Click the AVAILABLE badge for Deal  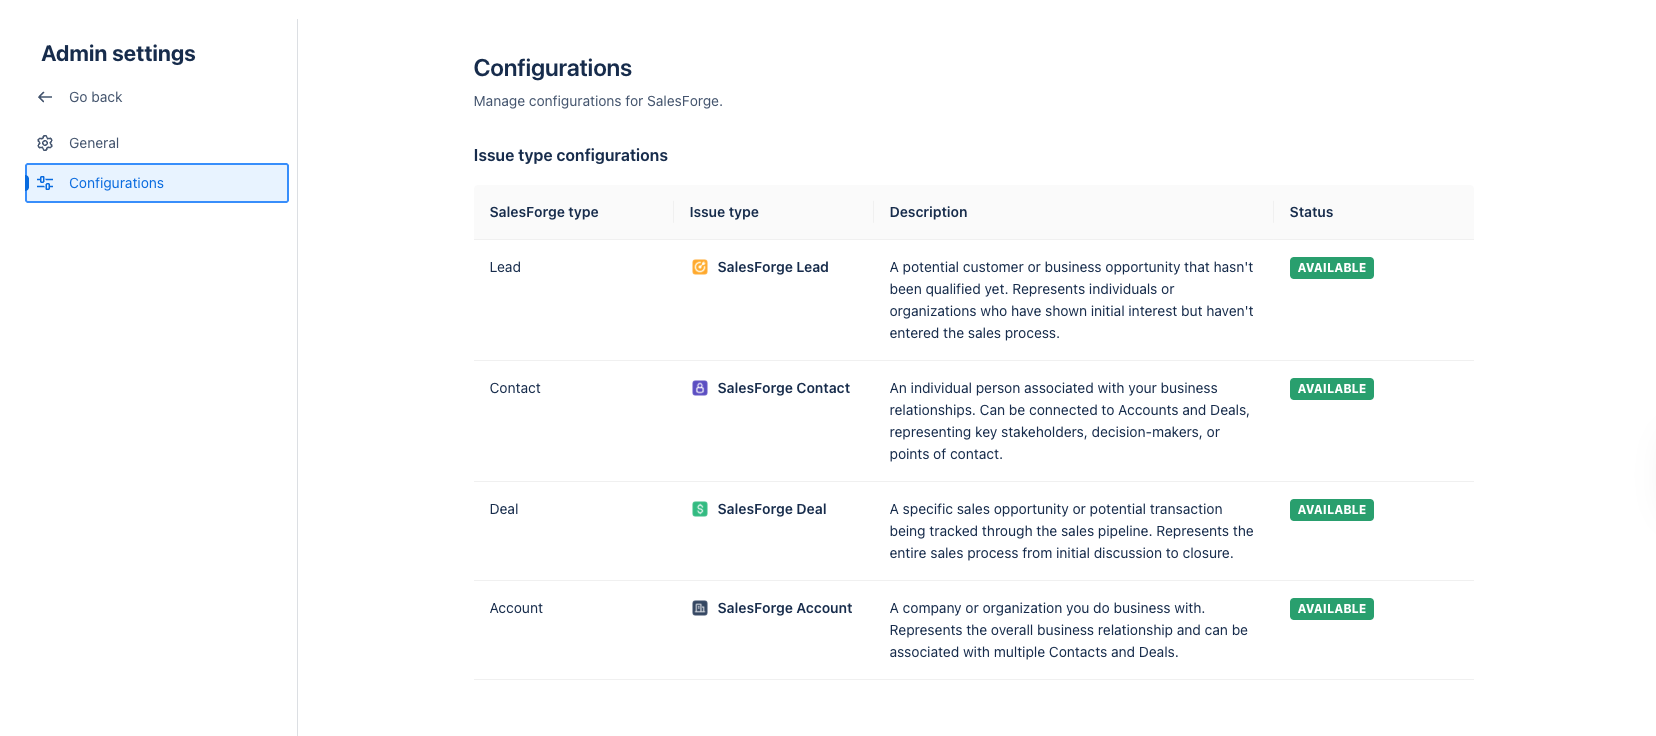pos(1331,510)
